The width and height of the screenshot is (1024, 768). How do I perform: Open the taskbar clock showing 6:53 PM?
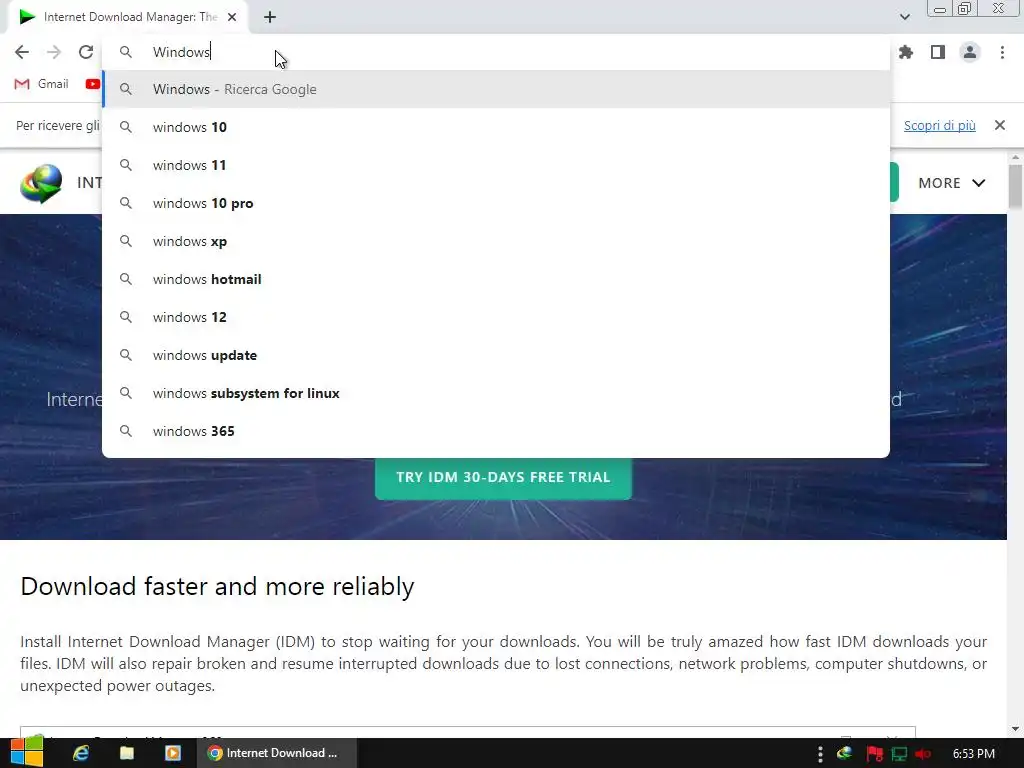point(973,754)
